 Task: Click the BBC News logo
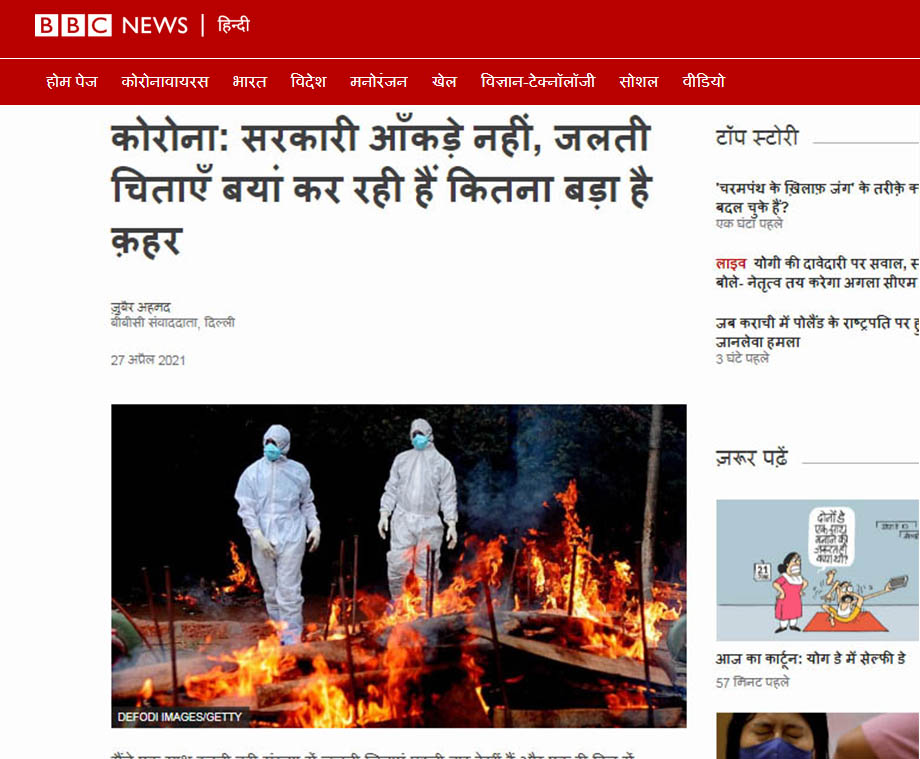pyautogui.click(x=111, y=25)
